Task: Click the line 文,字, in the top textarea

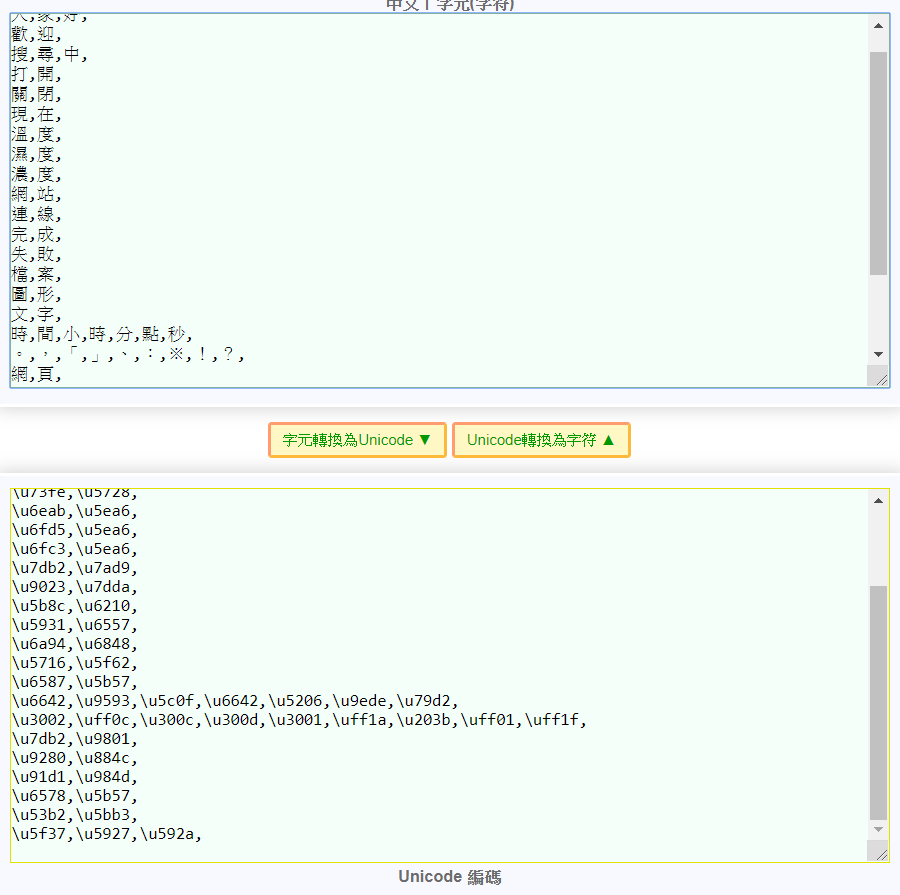Action: tap(36, 314)
